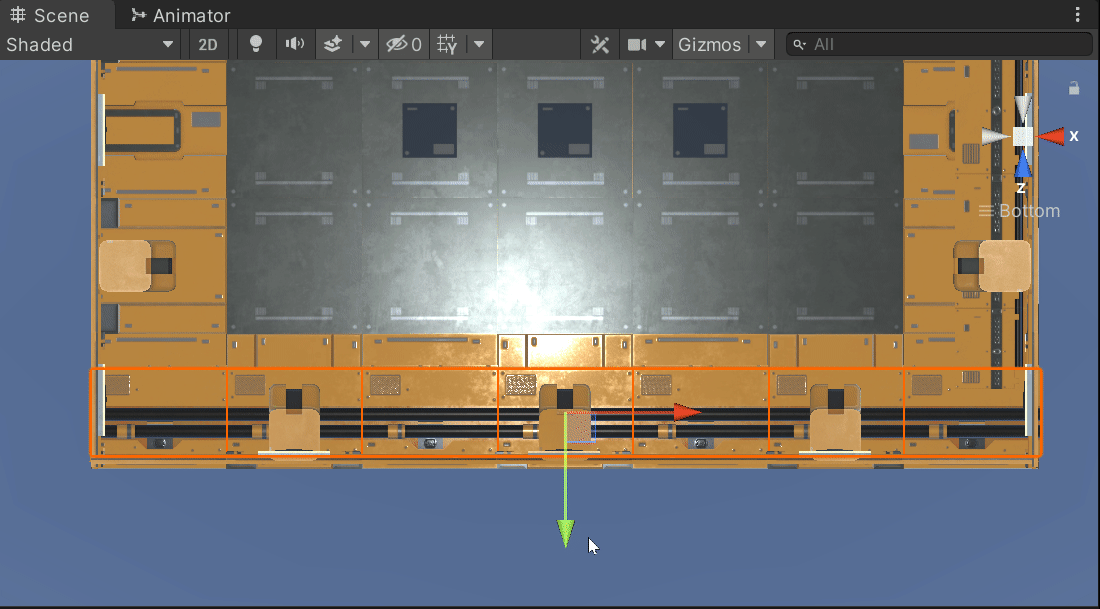Screen dimensions: 1100x609
Task: Open effects dropdown arrow
Action: click(x=365, y=44)
